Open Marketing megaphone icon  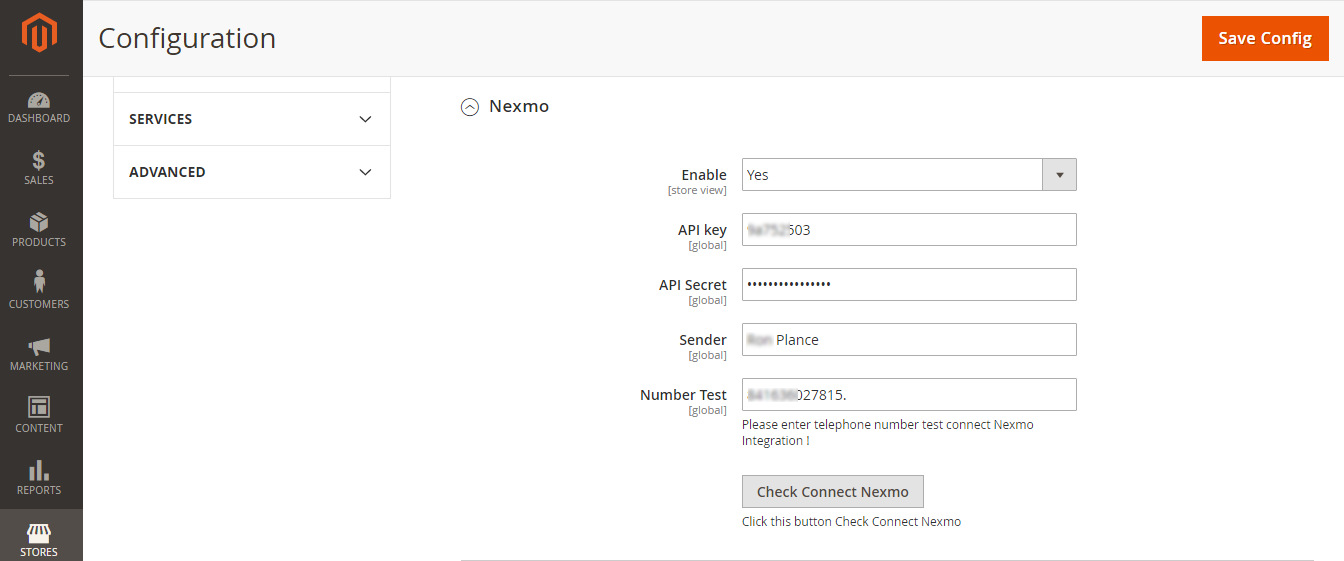[39, 346]
